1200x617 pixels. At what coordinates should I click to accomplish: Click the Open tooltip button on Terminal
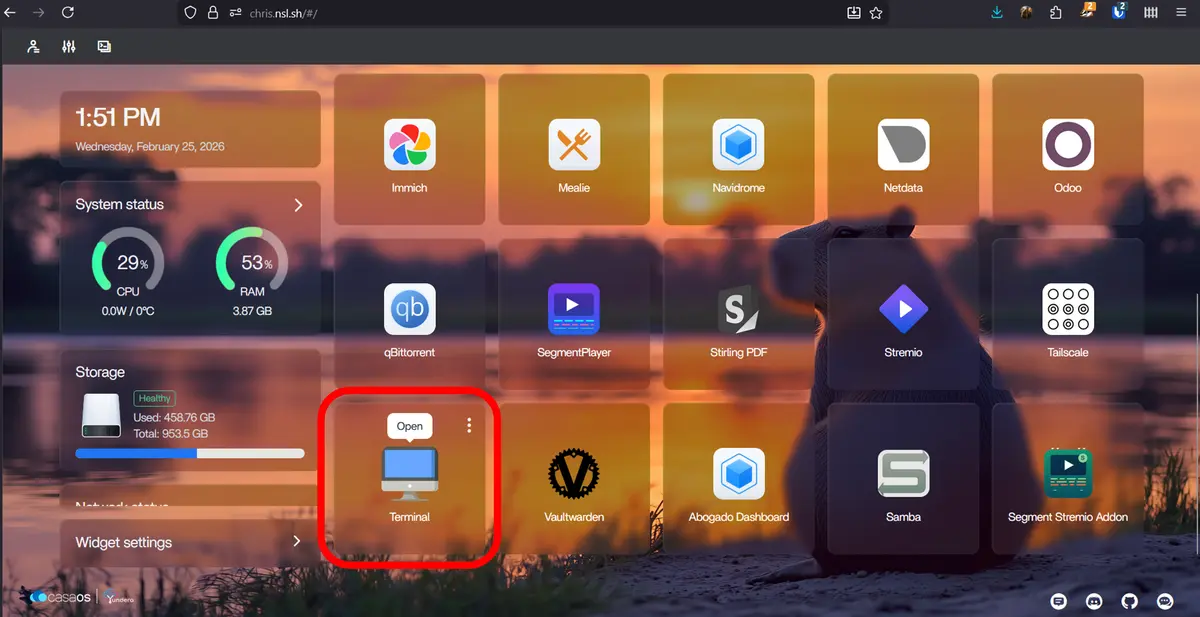(x=410, y=426)
